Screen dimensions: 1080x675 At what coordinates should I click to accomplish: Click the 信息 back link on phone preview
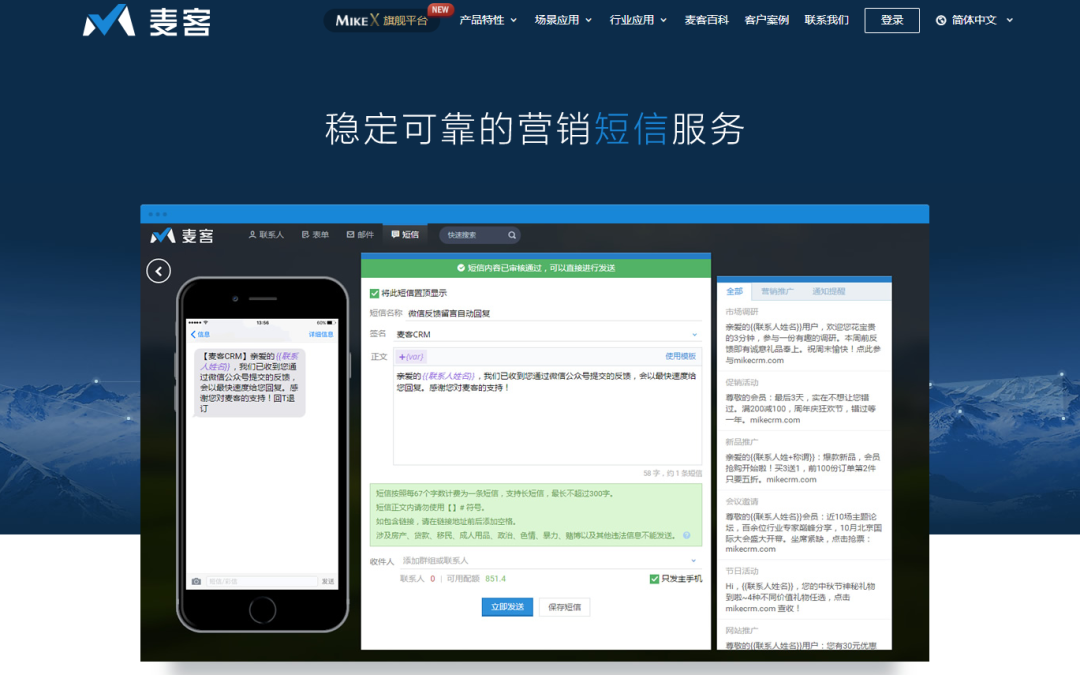pos(200,334)
